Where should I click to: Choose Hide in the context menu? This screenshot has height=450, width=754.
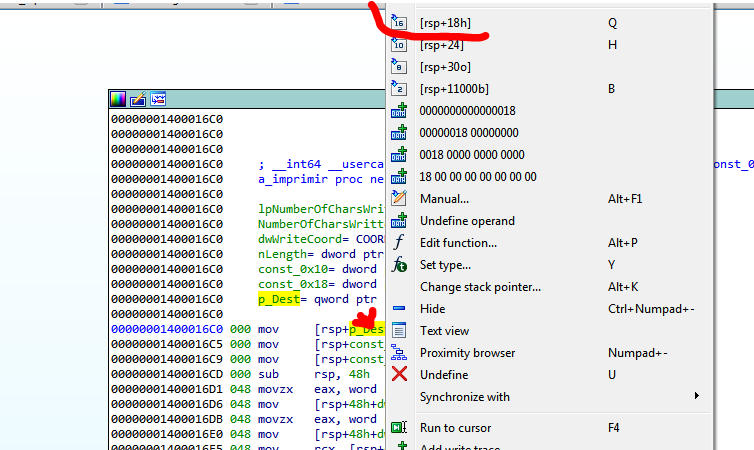(432, 309)
